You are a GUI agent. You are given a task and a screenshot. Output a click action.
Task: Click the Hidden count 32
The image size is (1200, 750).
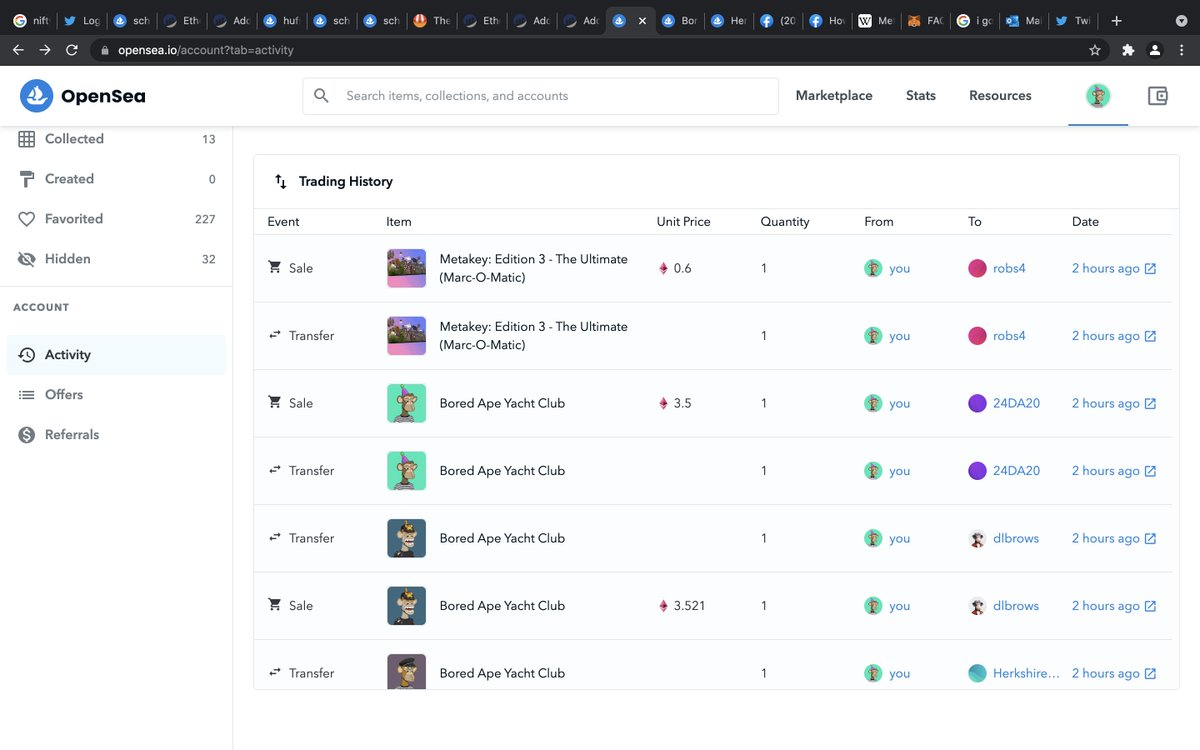[208, 259]
